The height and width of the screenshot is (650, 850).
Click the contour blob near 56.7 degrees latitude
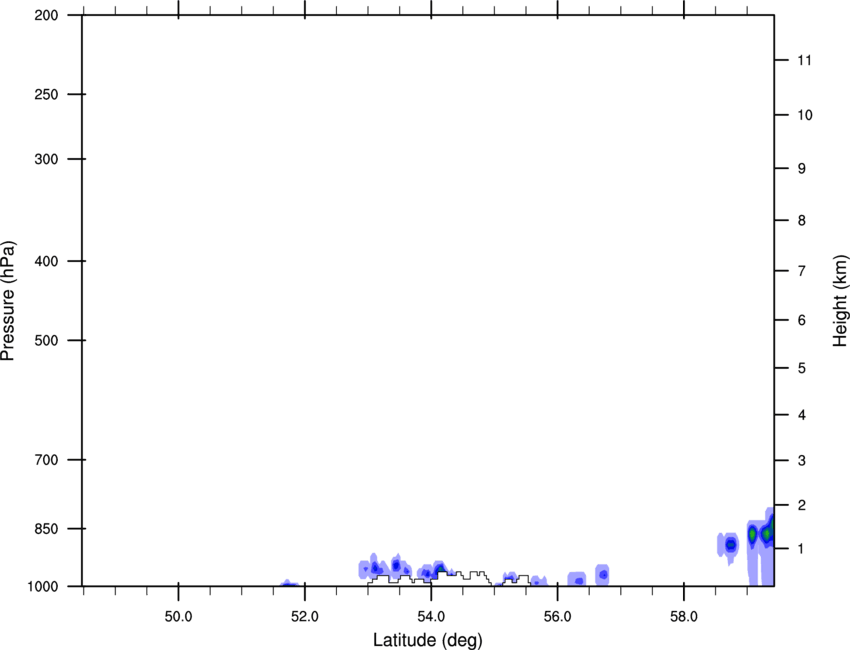(603, 575)
